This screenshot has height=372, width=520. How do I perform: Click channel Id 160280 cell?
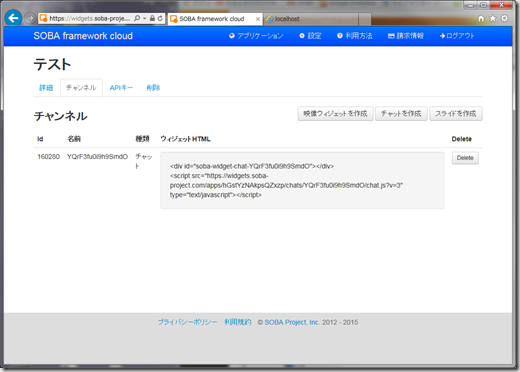click(x=49, y=157)
